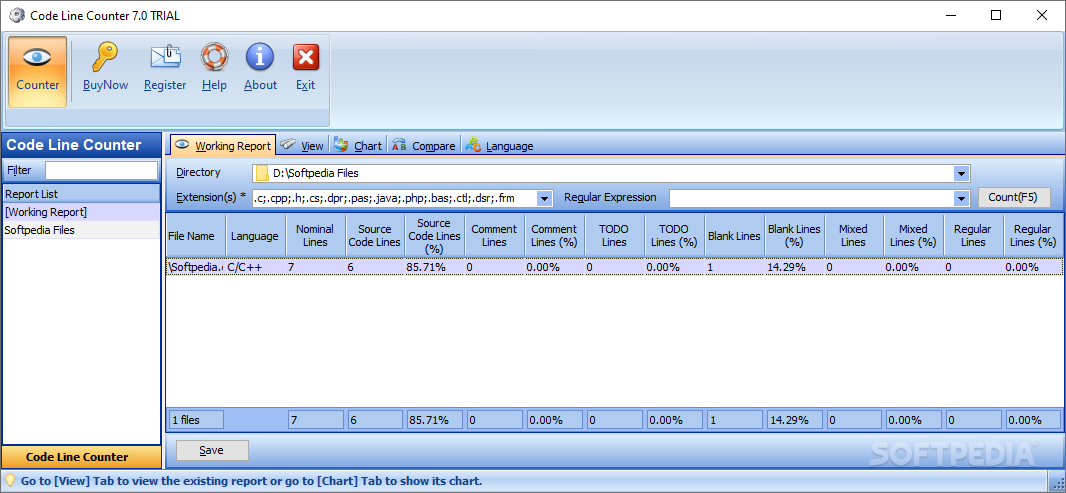This screenshot has width=1066, height=493.
Task: Click the red Exit icon
Action: coord(306,57)
